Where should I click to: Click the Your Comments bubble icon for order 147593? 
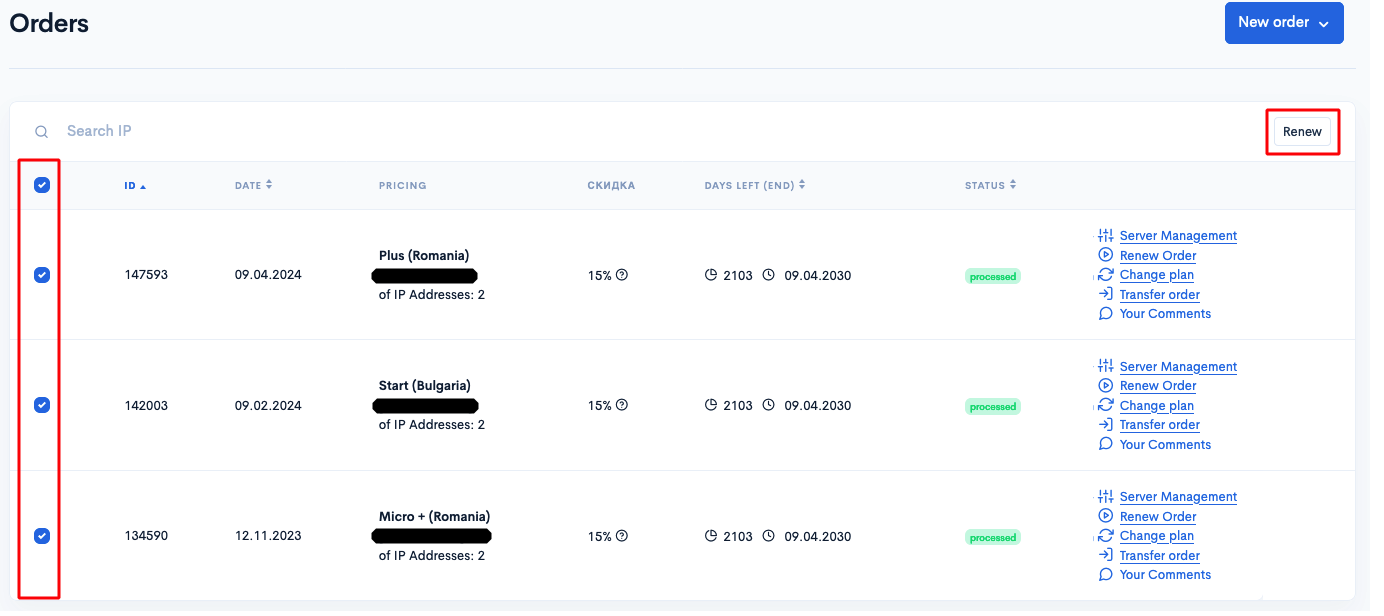click(x=1105, y=313)
